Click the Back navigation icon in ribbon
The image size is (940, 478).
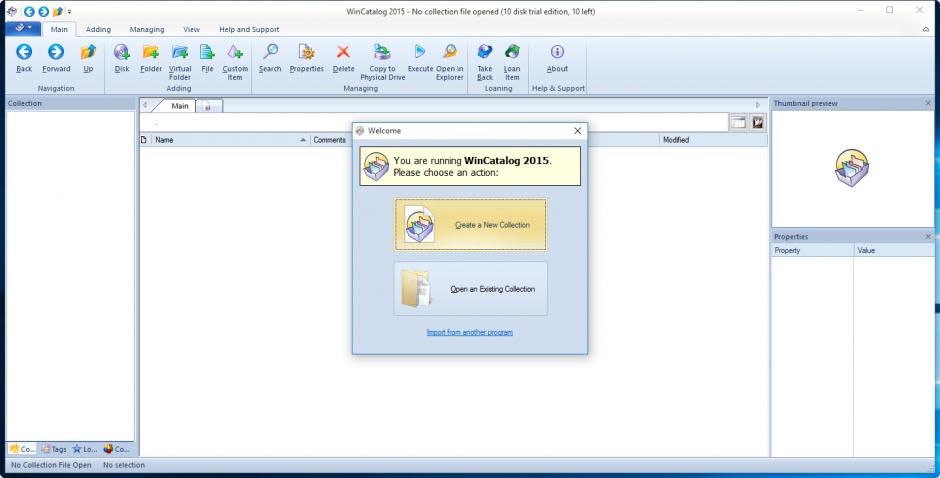pos(24,52)
